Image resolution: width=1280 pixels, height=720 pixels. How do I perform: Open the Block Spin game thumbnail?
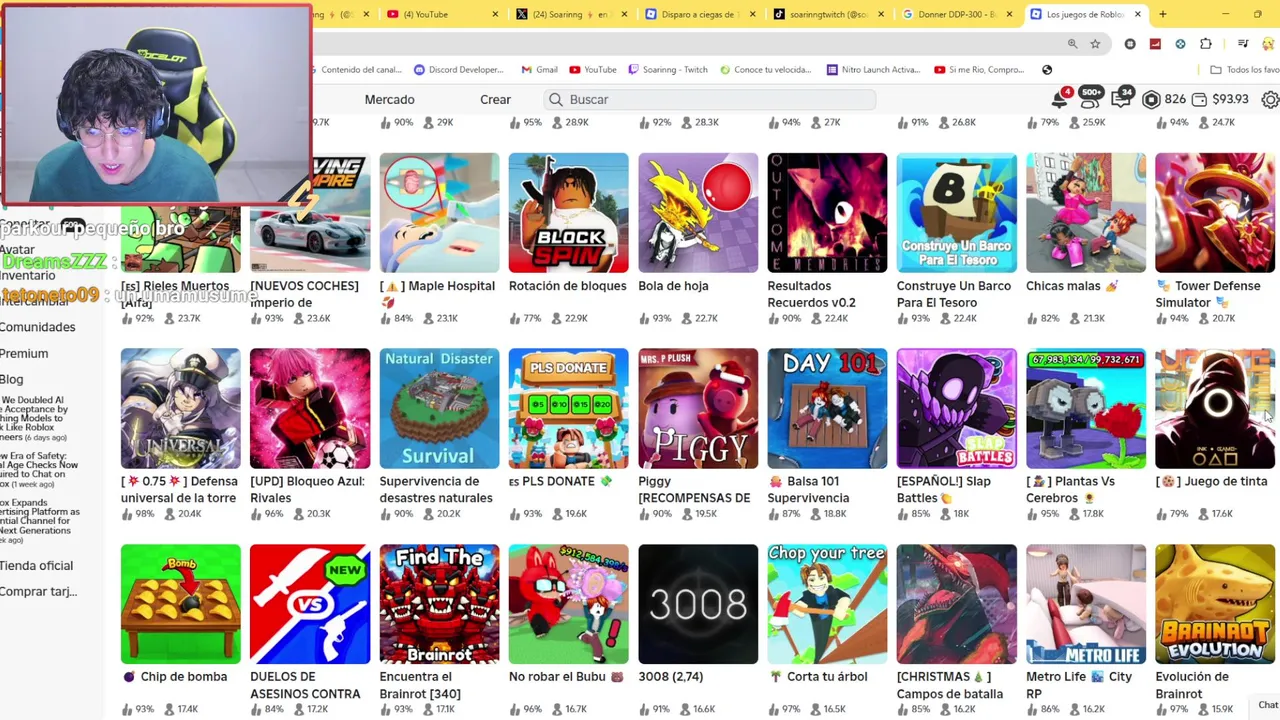click(x=568, y=212)
